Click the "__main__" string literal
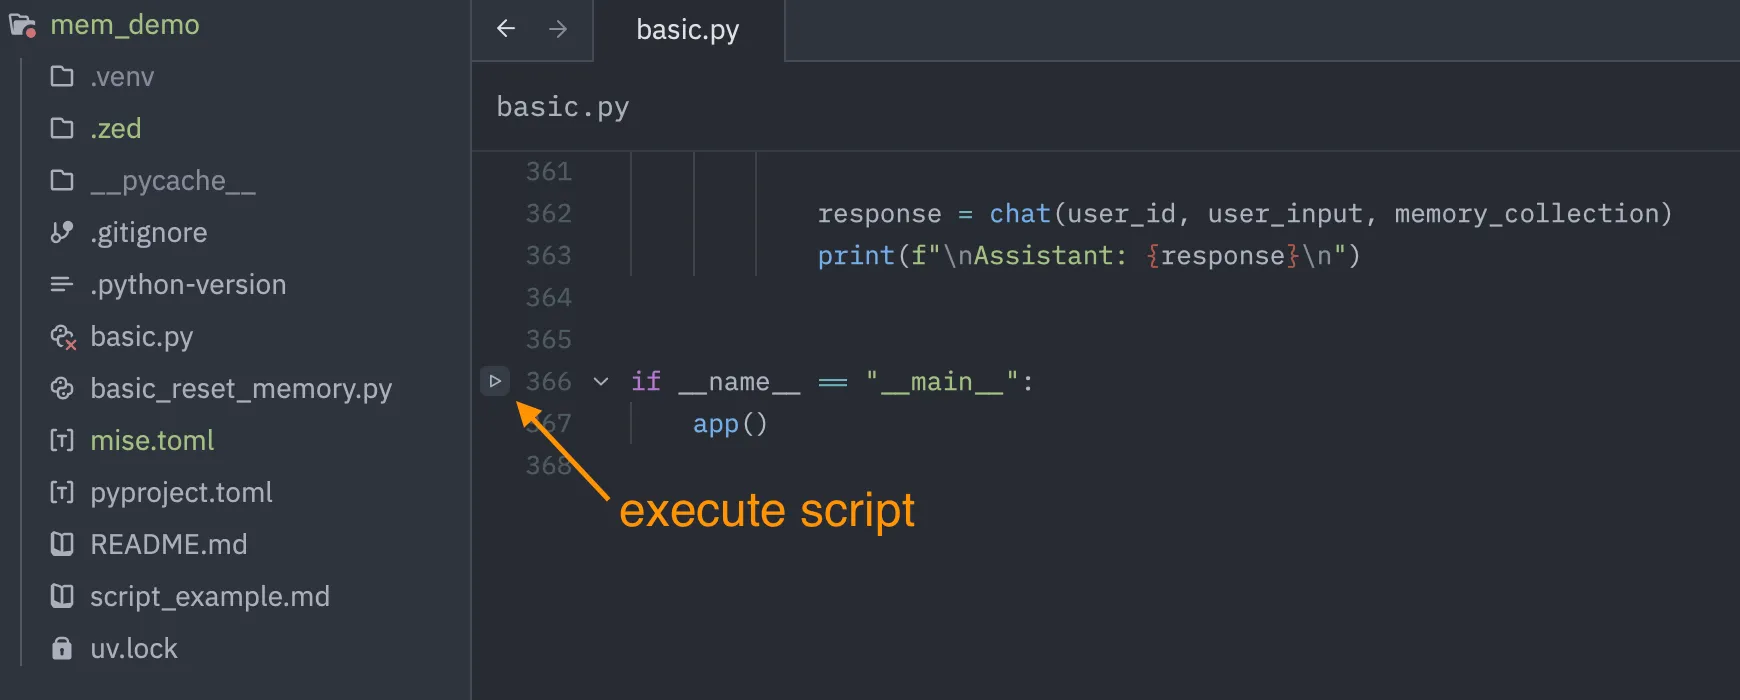 pyautogui.click(x=942, y=382)
